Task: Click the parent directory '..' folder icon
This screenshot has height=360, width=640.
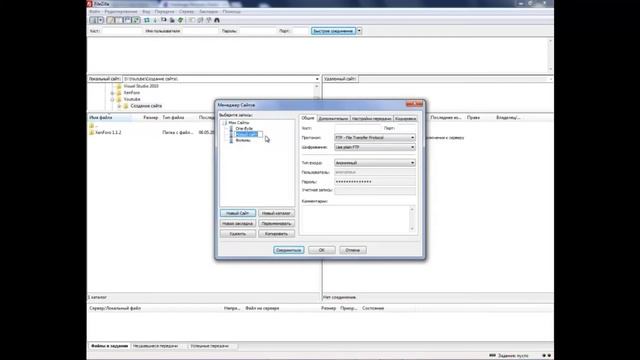Action: [x=91, y=126]
